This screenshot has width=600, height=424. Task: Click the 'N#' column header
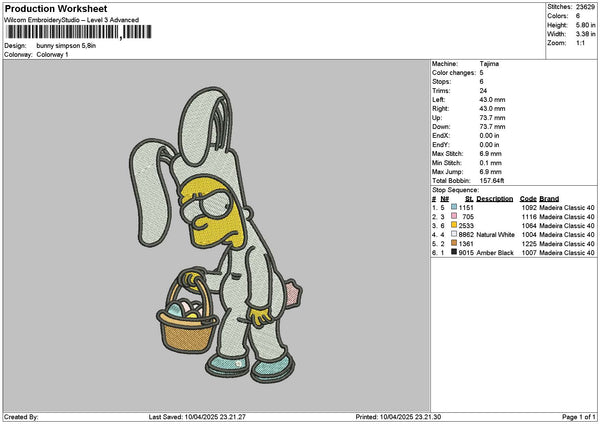click(445, 199)
